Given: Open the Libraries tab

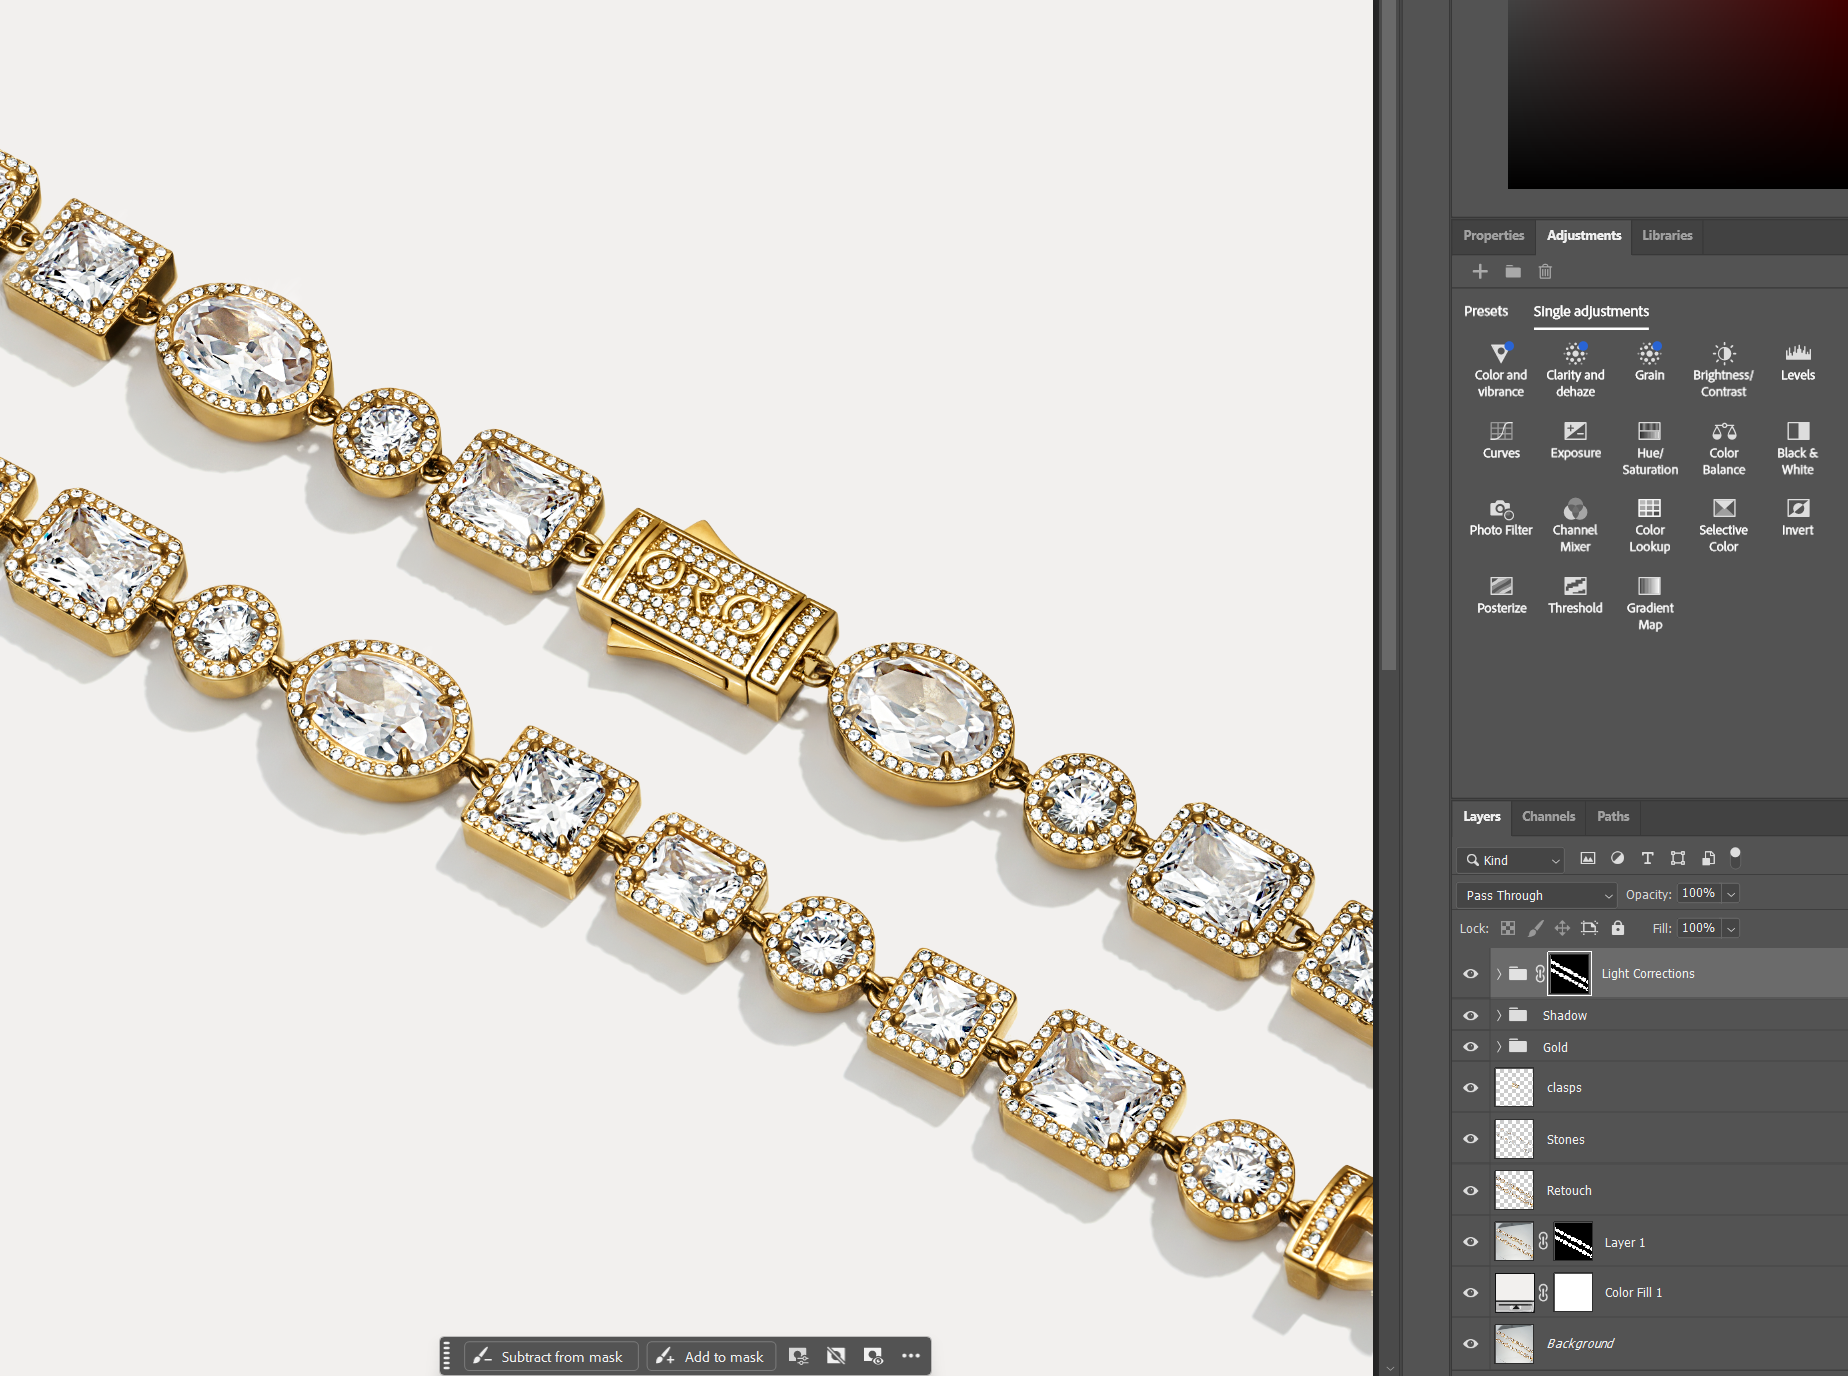Looking at the screenshot, I should 1667,236.
